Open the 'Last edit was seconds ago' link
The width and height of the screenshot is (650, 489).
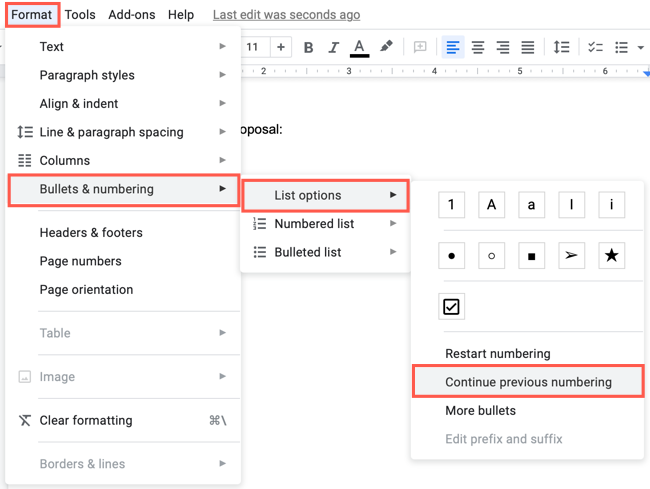286,15
